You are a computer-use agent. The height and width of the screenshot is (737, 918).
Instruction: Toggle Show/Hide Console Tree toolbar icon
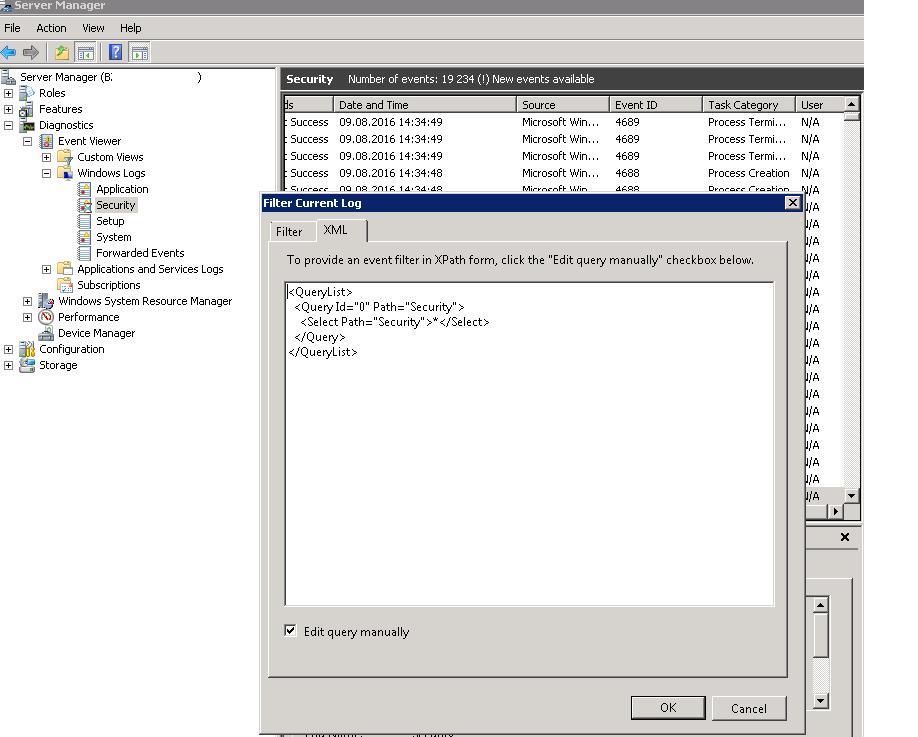click(x=87, y=53)
